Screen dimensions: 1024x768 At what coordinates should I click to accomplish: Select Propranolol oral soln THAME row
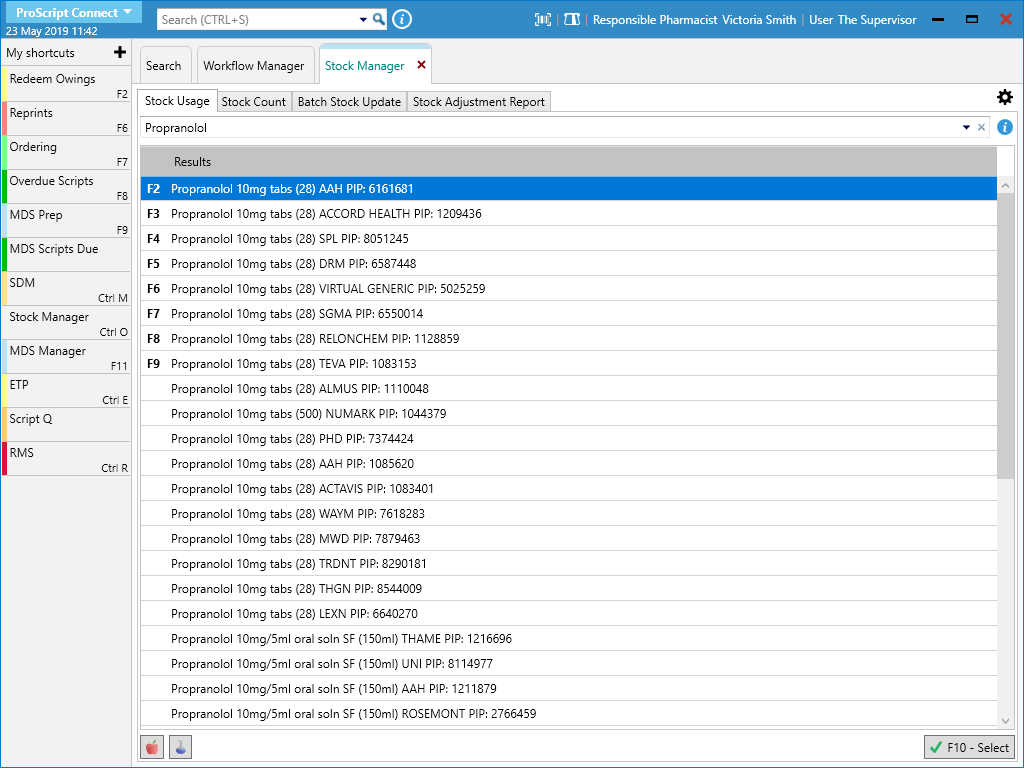(x=569, y=638)
